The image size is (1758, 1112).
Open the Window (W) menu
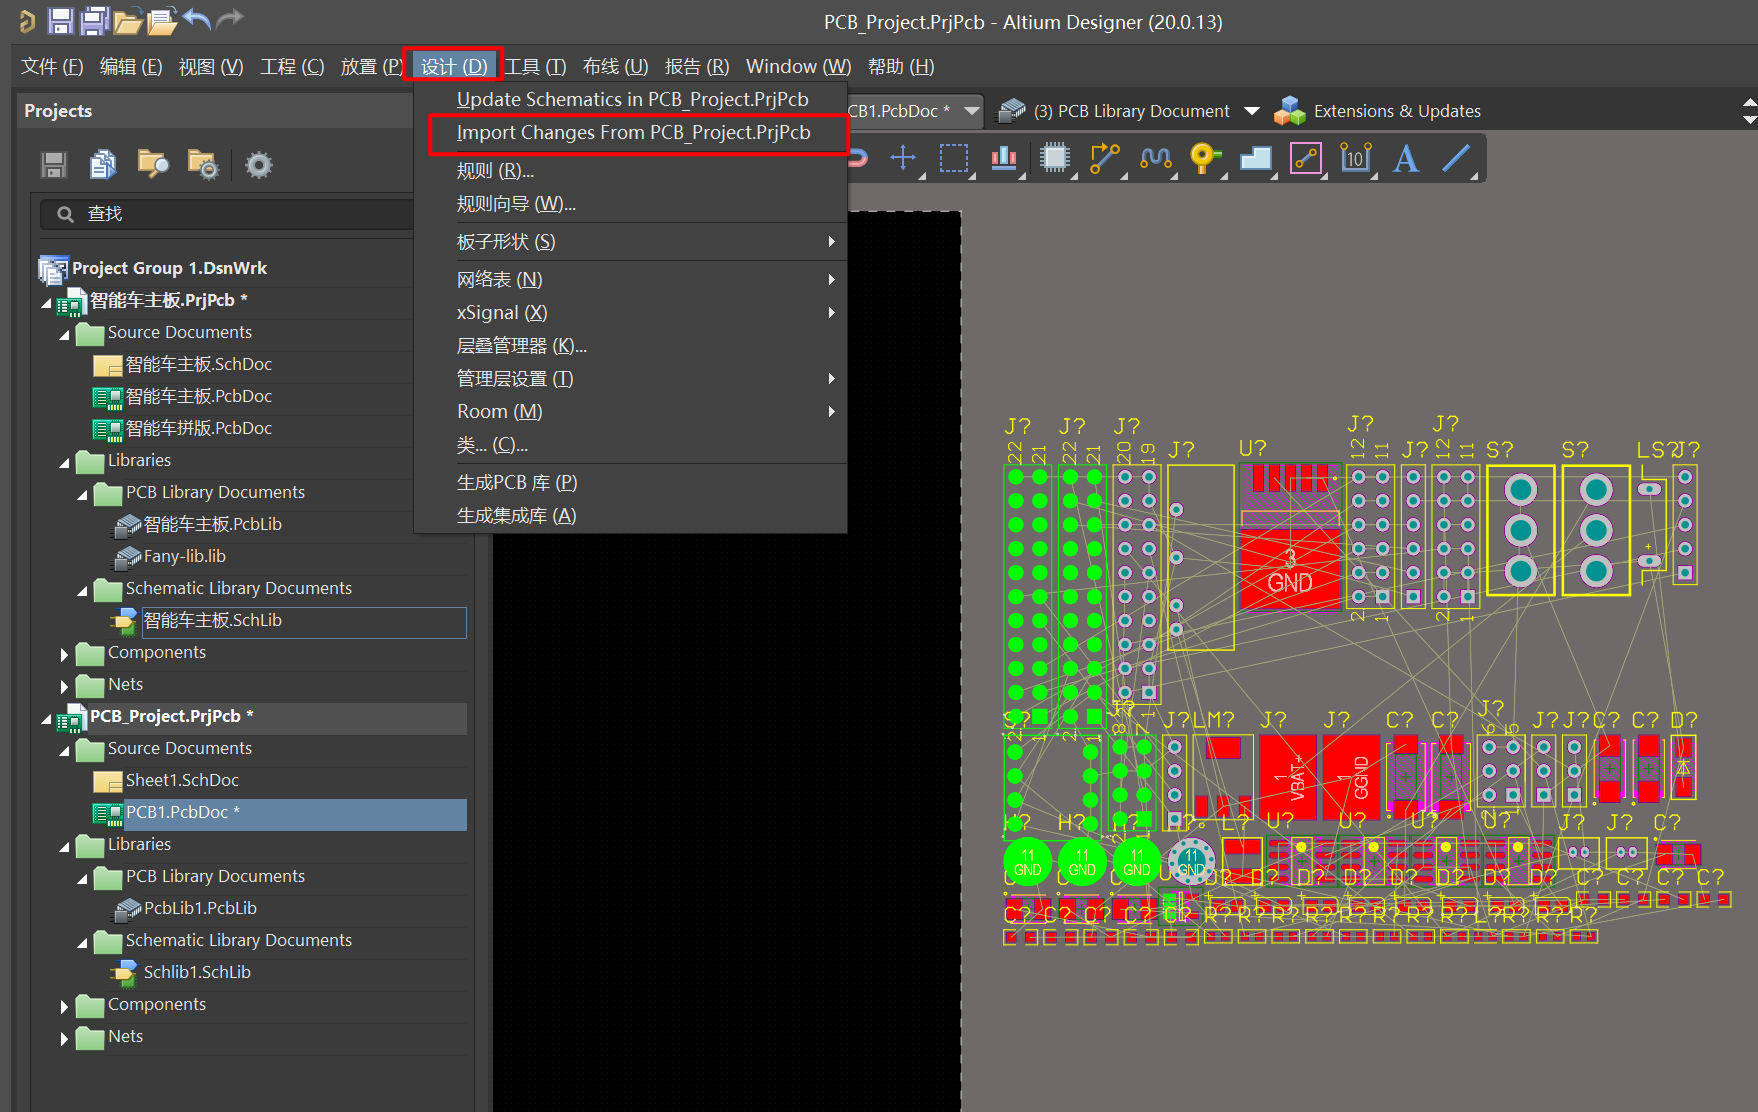[x=798, y=66]
